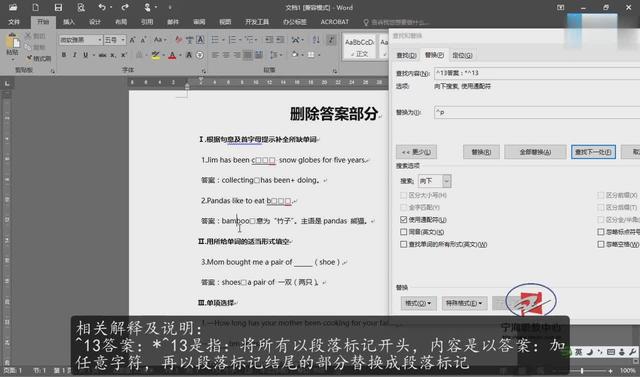Click the Paste clipboard icon
Screen dimensions: 640x377
13,42
